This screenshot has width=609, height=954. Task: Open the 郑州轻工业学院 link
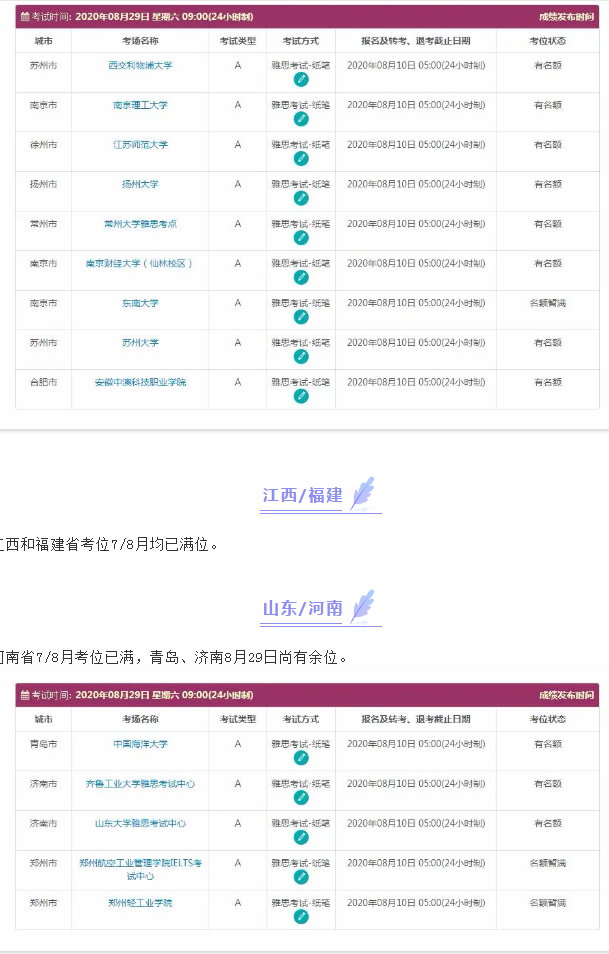140,902
